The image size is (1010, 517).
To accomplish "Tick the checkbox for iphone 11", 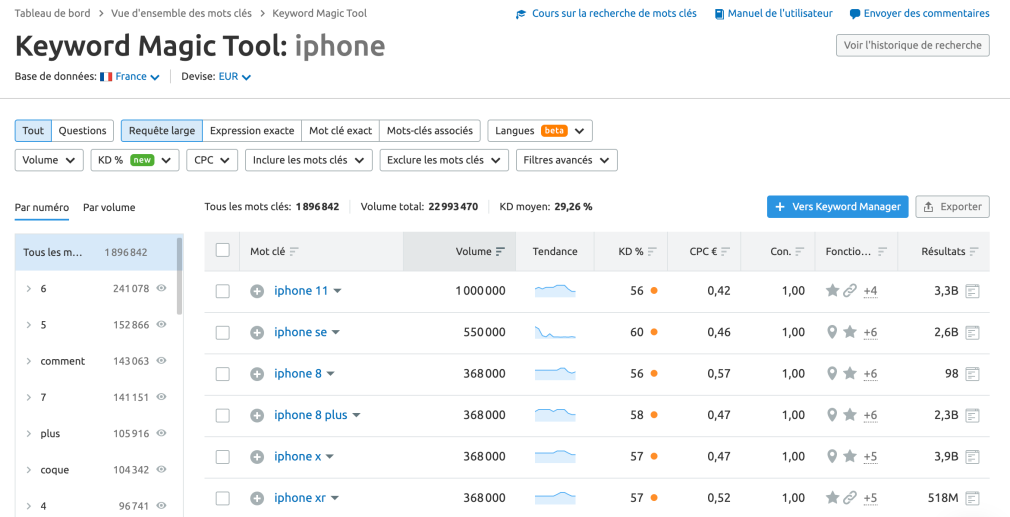I will click(x=223, y=291).
